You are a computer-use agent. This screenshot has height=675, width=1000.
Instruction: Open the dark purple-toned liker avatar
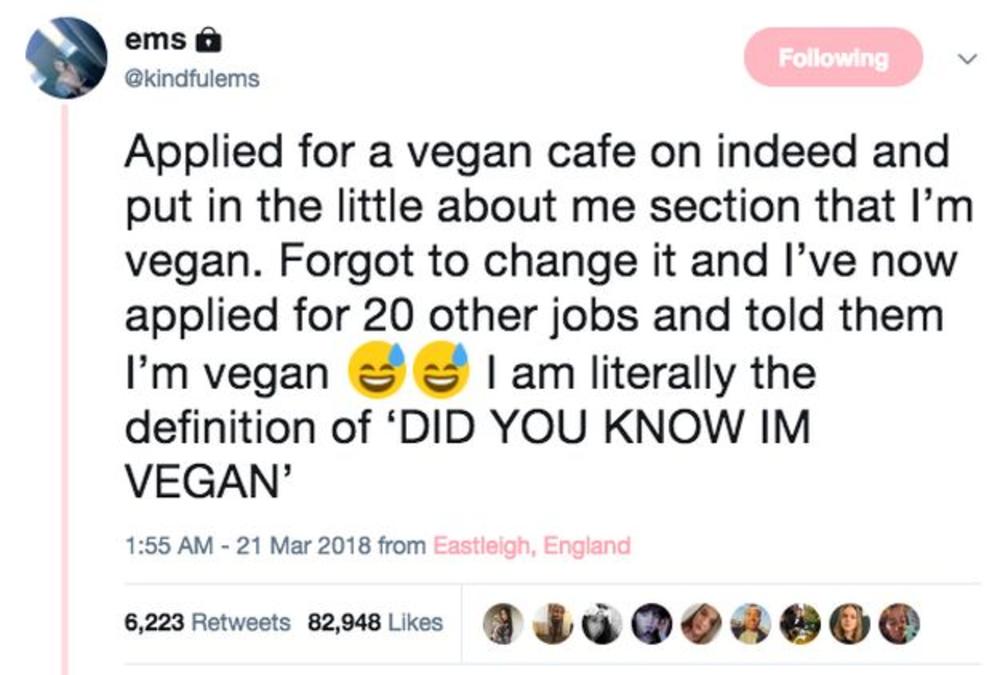651,623
